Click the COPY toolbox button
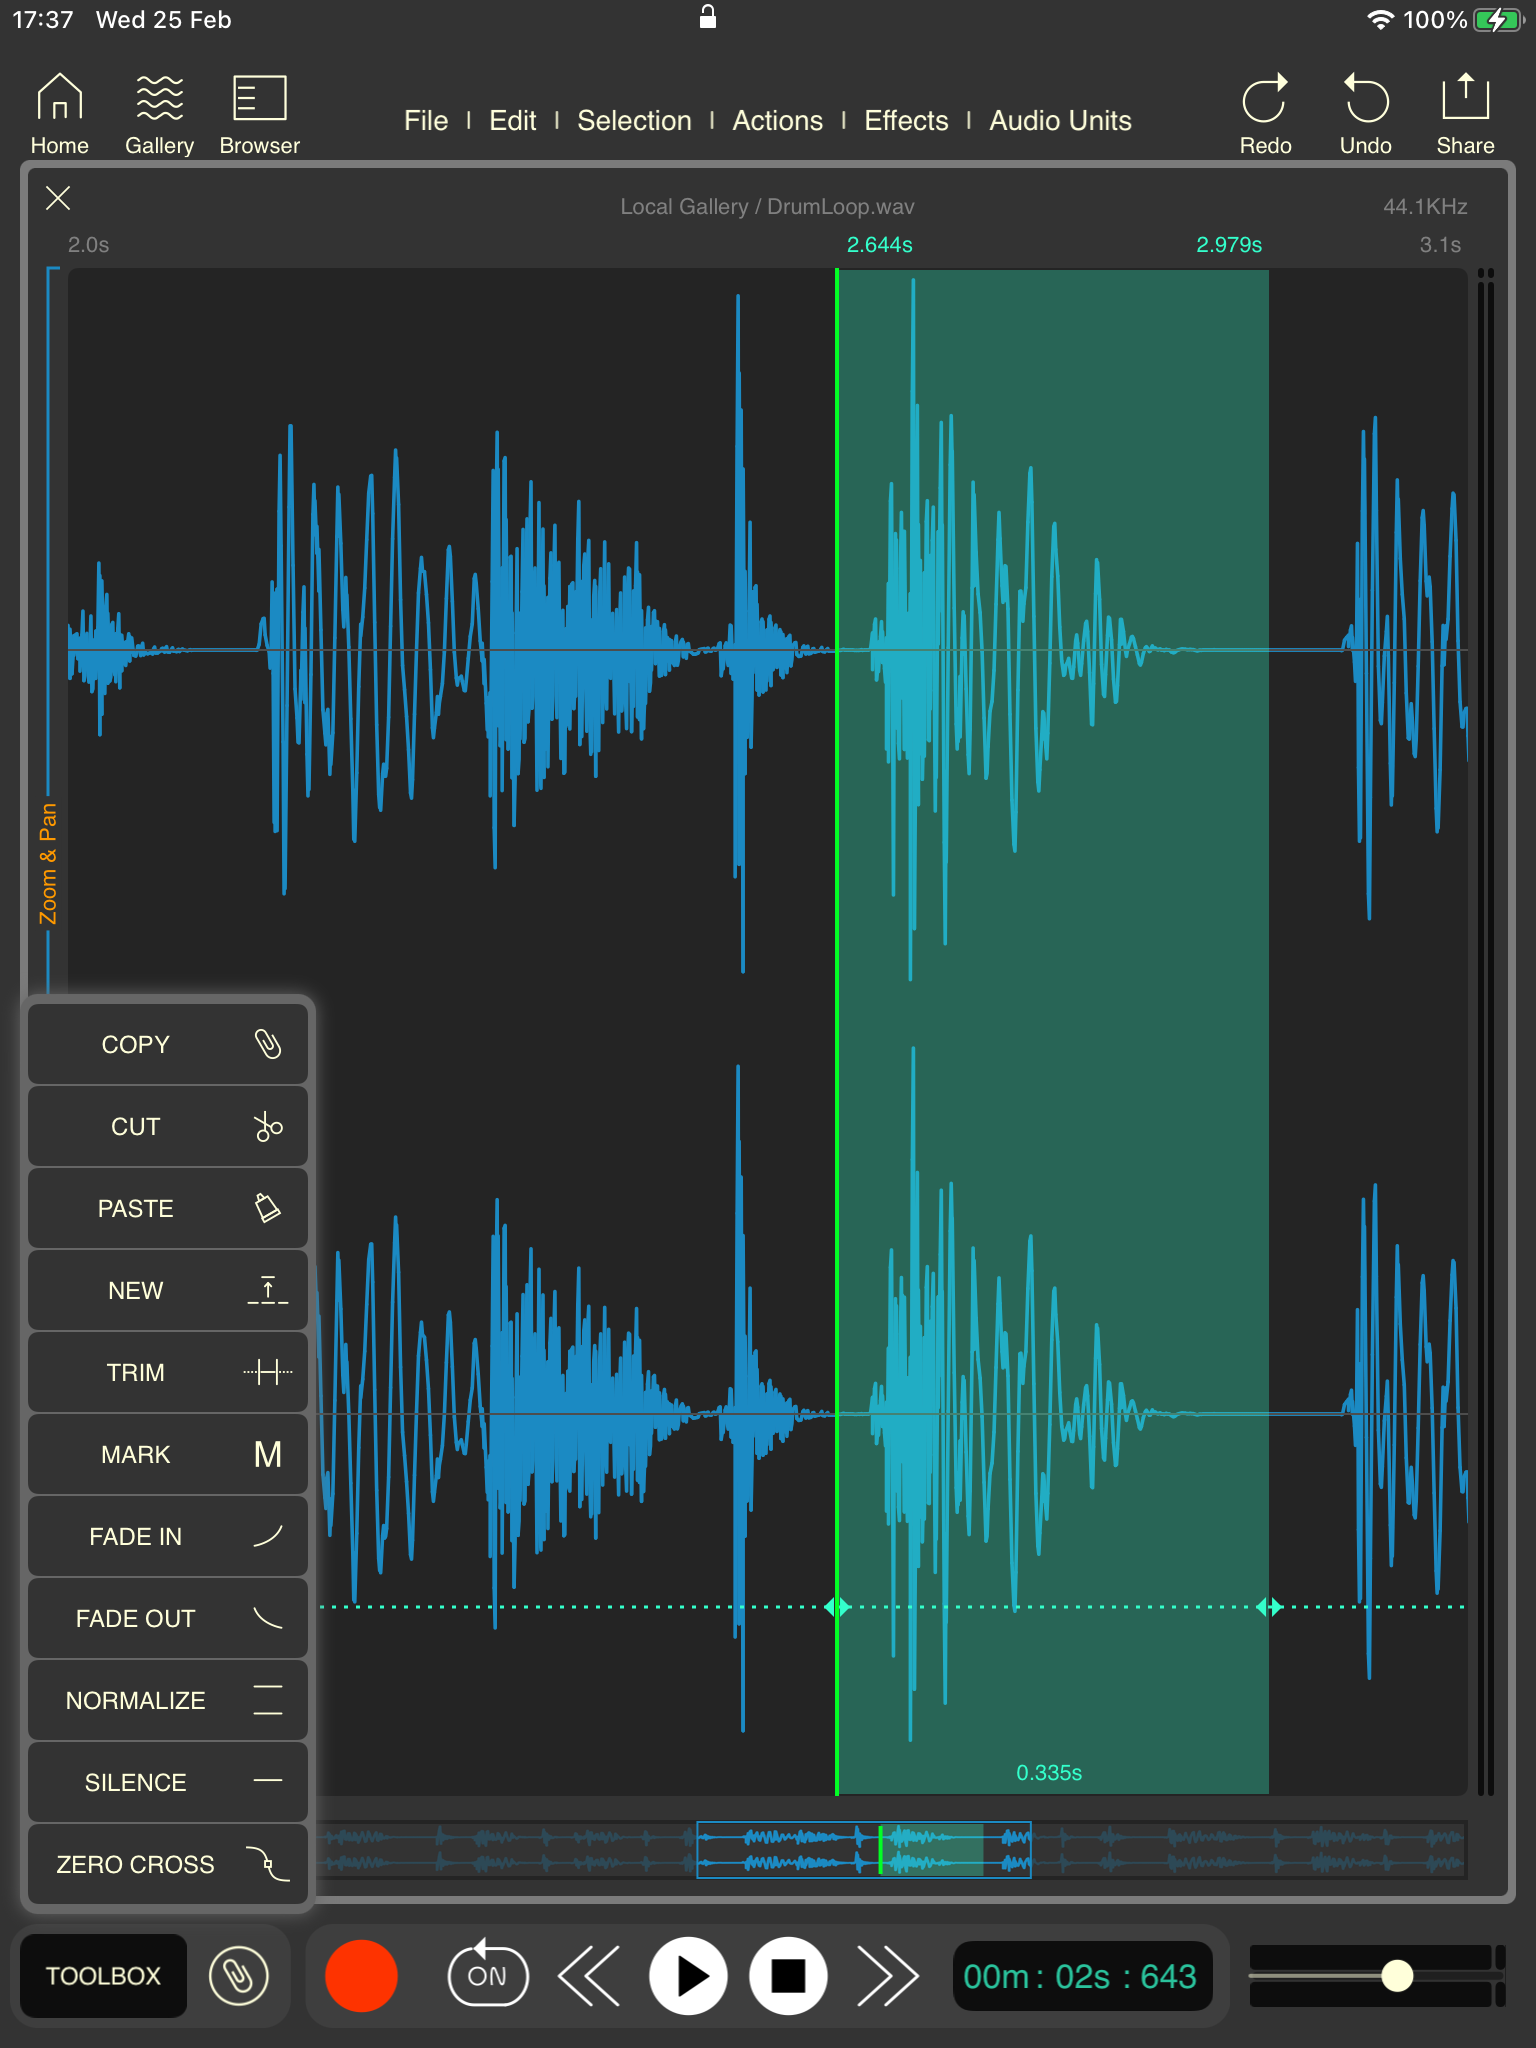1536x2048 pixels. coord(168,1044)
